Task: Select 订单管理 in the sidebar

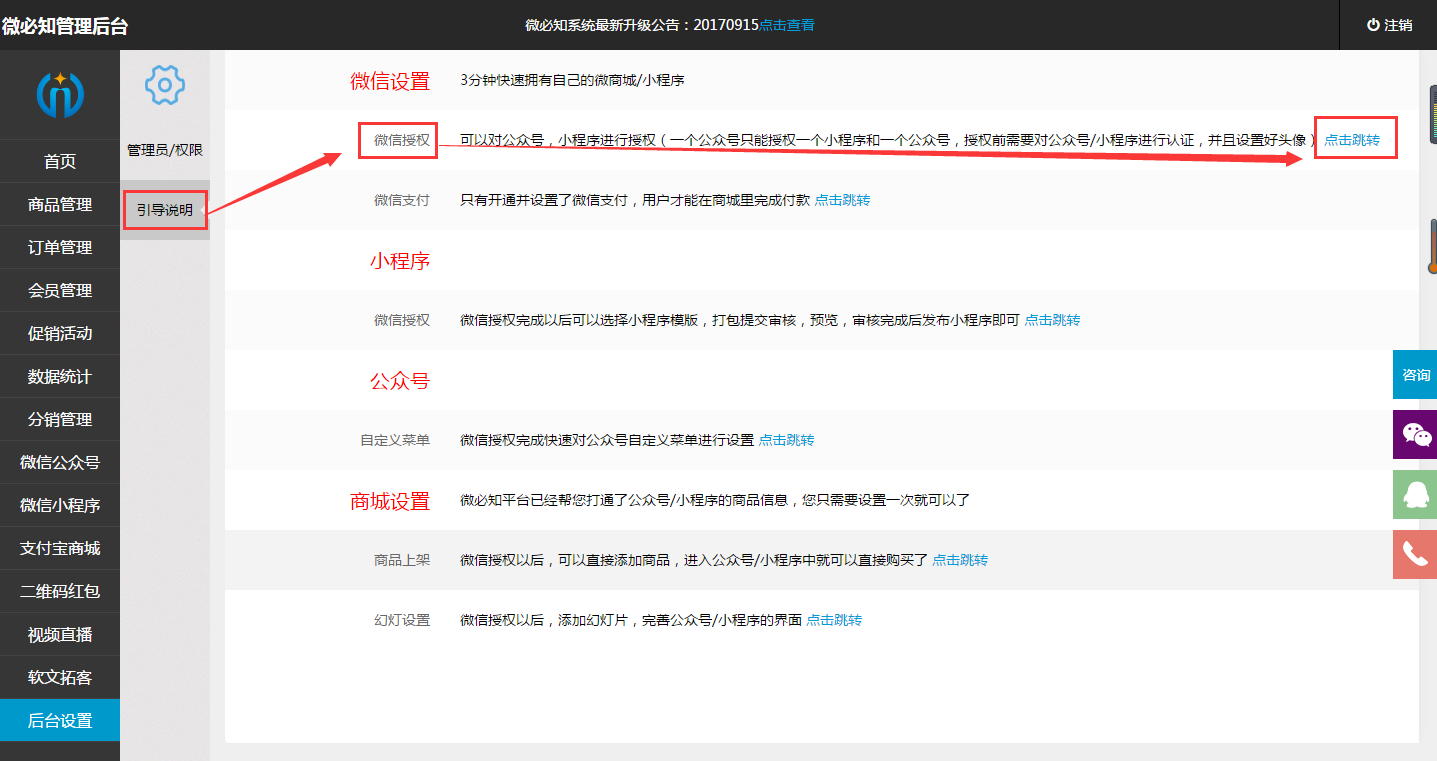Action: tap(60, 248)
